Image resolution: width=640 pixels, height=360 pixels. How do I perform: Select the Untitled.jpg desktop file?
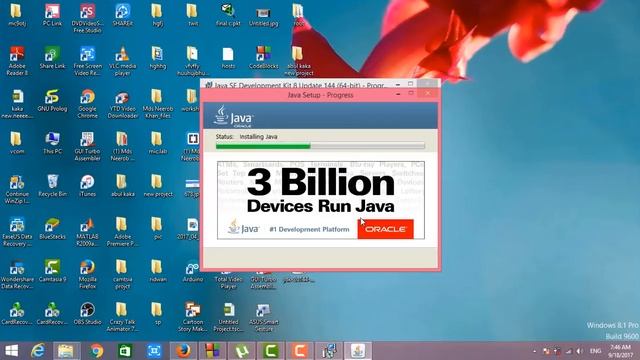pyautogui.click(x=263, y=16)
